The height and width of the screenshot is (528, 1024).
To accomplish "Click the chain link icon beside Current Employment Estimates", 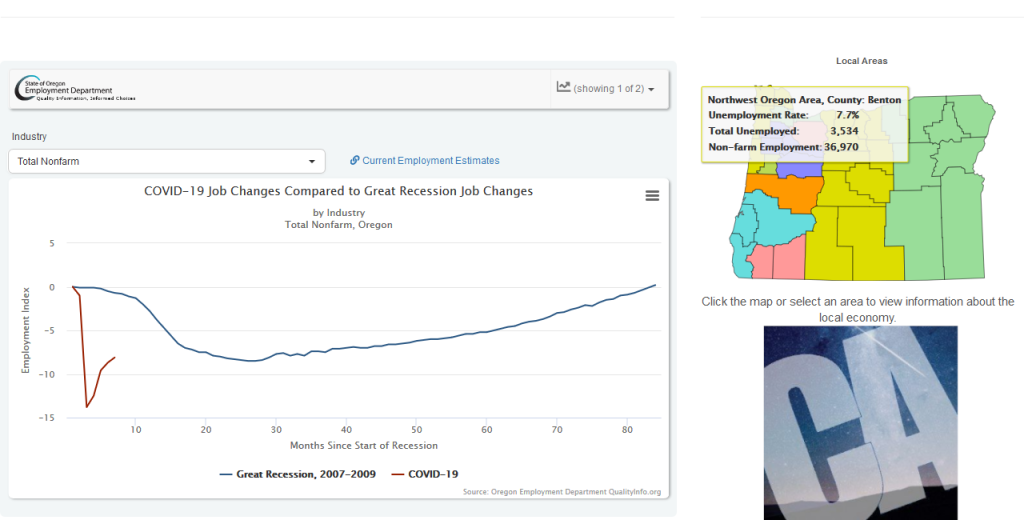I will coord(354,161).
